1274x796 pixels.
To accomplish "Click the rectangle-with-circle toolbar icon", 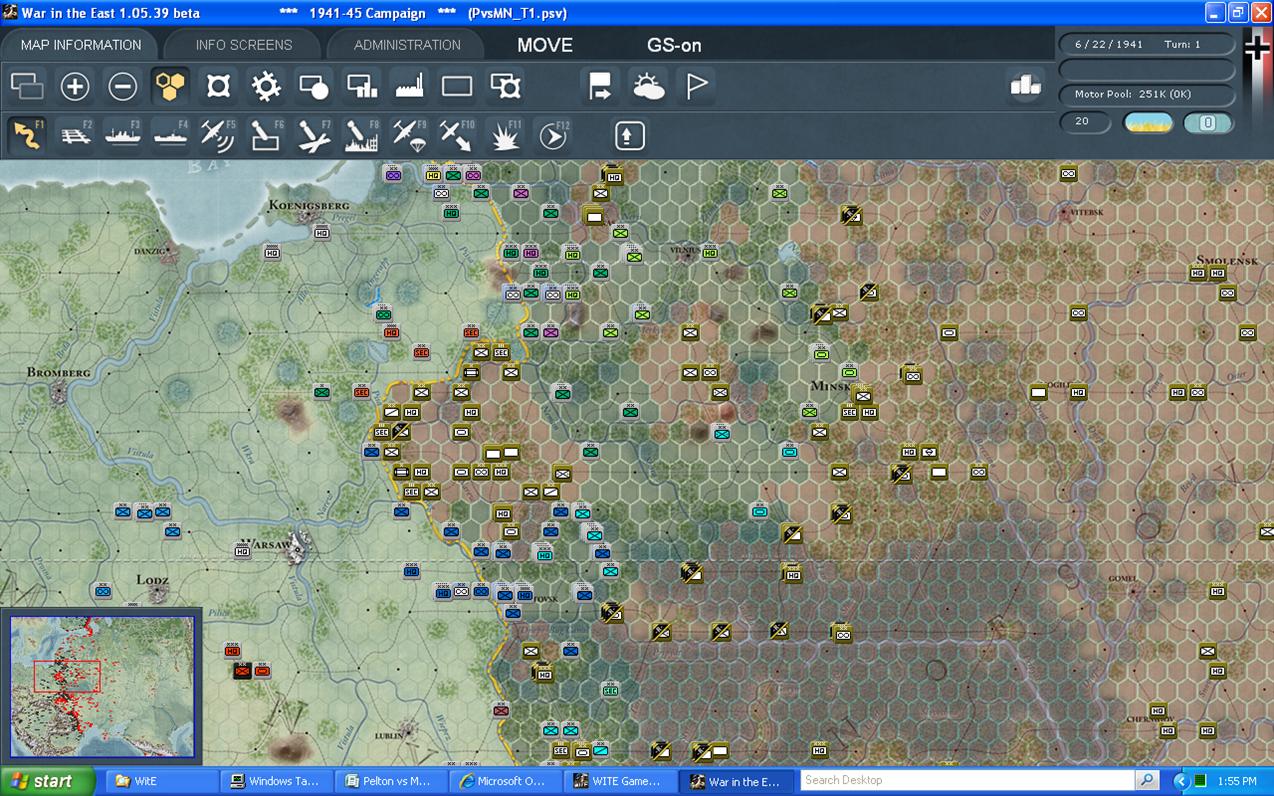I will tap(314, 86).
